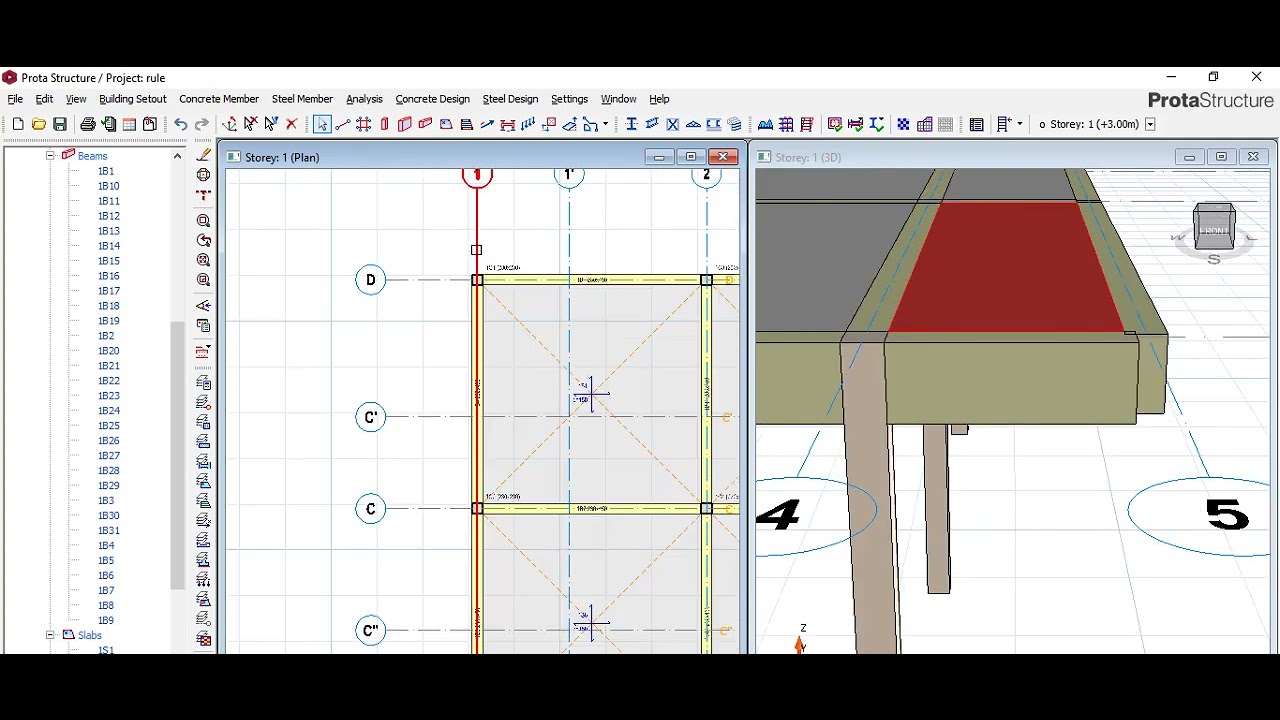1280x720 pixels.
Task: Select beam 1B9 in the tree
Action: click(x=106, y=621)
